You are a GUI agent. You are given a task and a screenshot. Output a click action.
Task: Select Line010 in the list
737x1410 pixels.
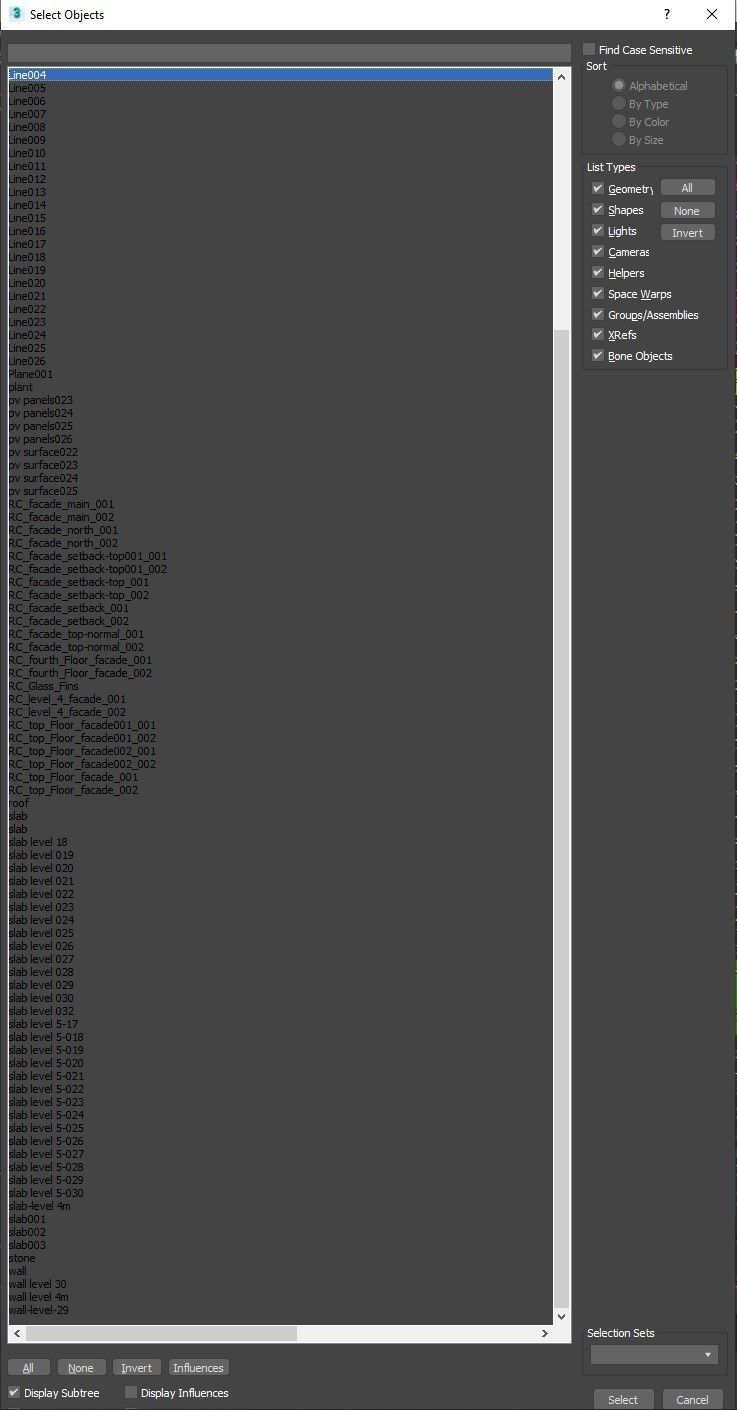pos(280,153)
